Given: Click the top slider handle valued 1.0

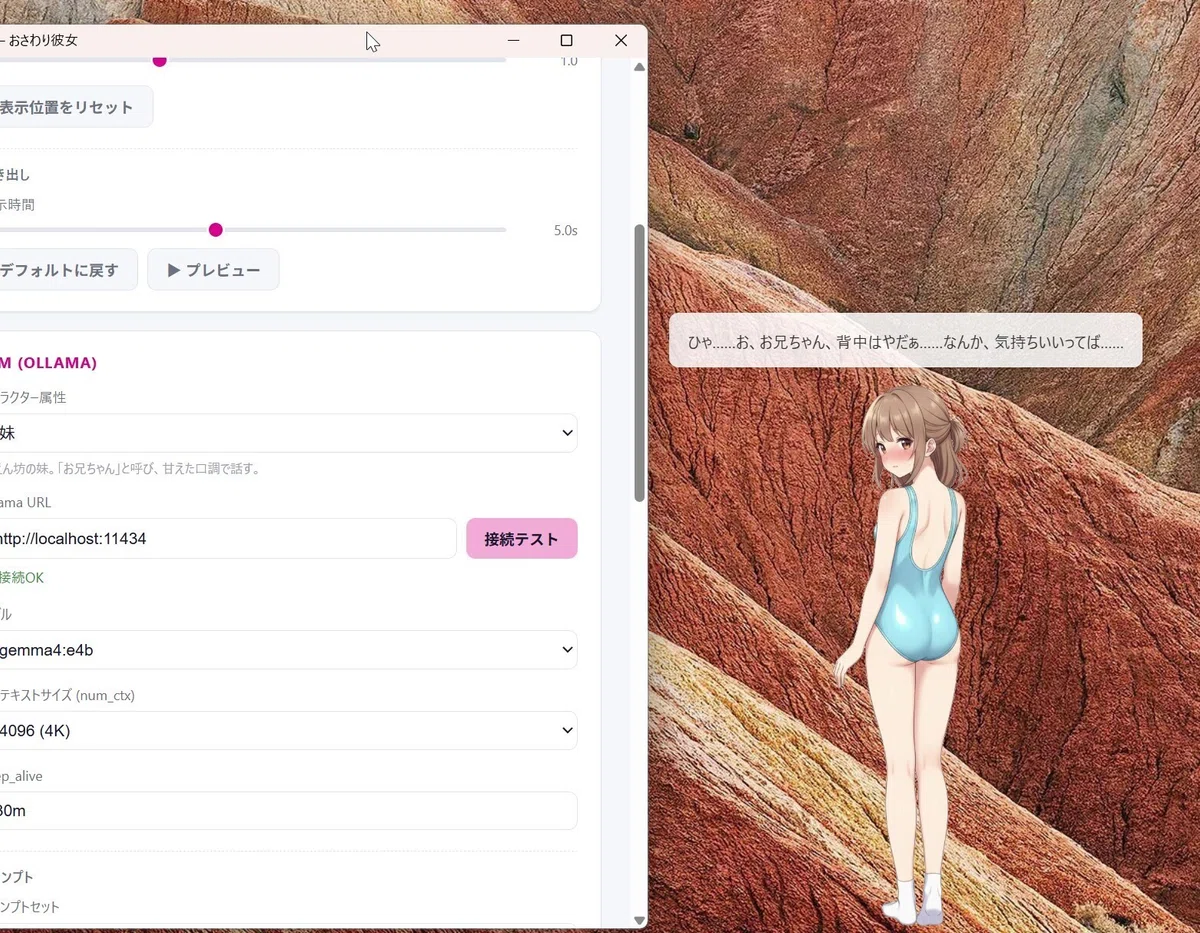Looking at the screenshot, I should pyautogui.click(x=159, y=61).
